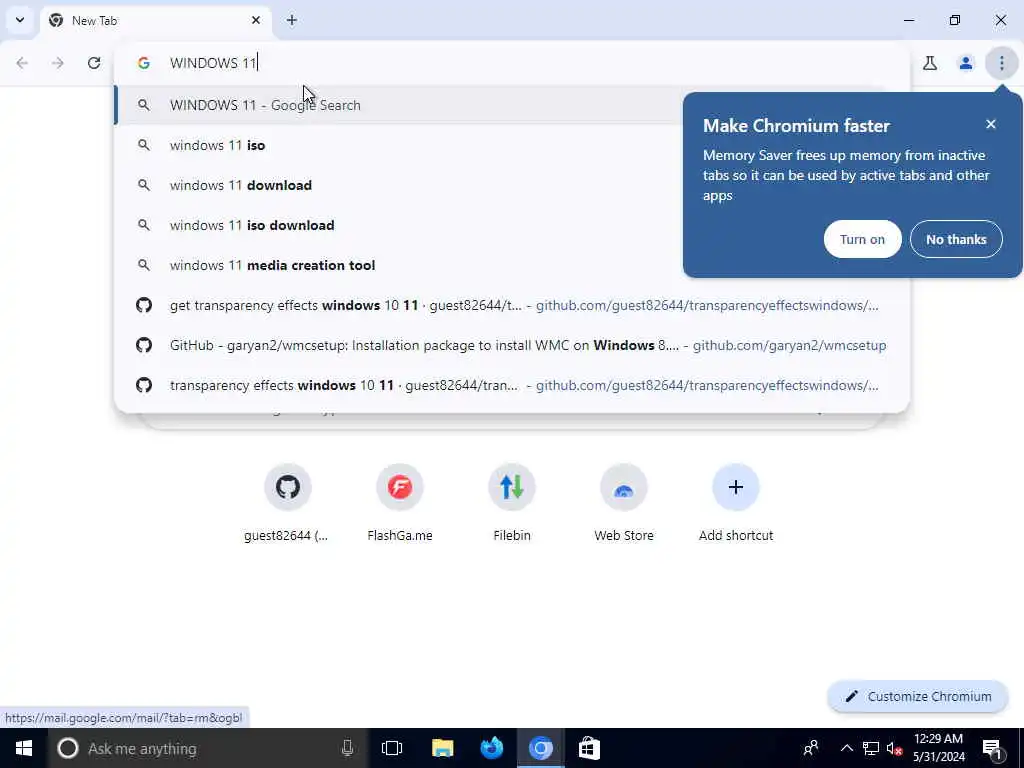Open network status tray icon

871,748
